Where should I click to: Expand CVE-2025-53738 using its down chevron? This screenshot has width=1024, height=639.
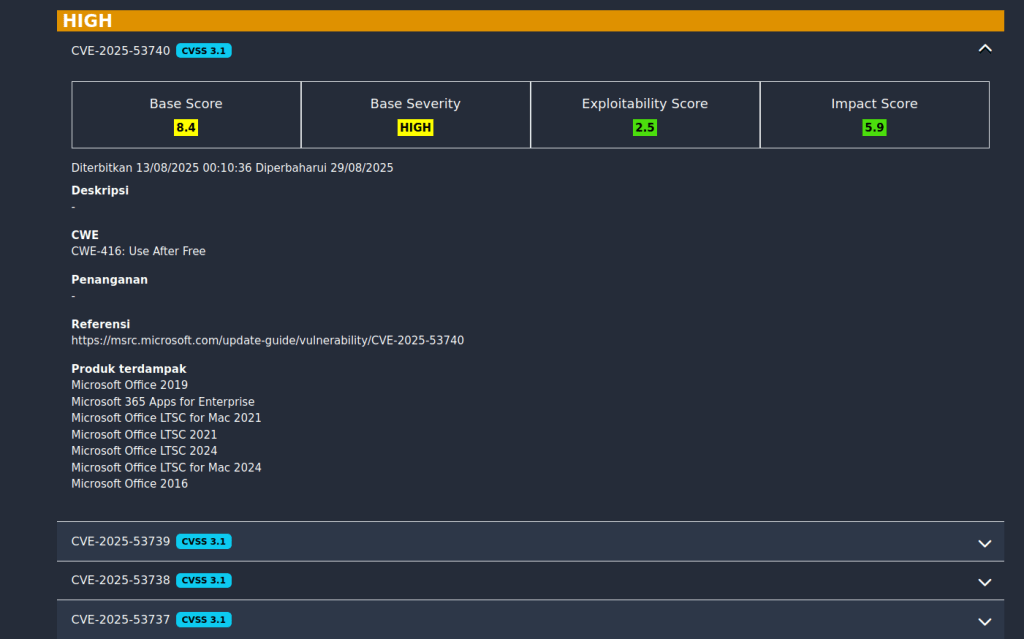(x=985, y=582)
